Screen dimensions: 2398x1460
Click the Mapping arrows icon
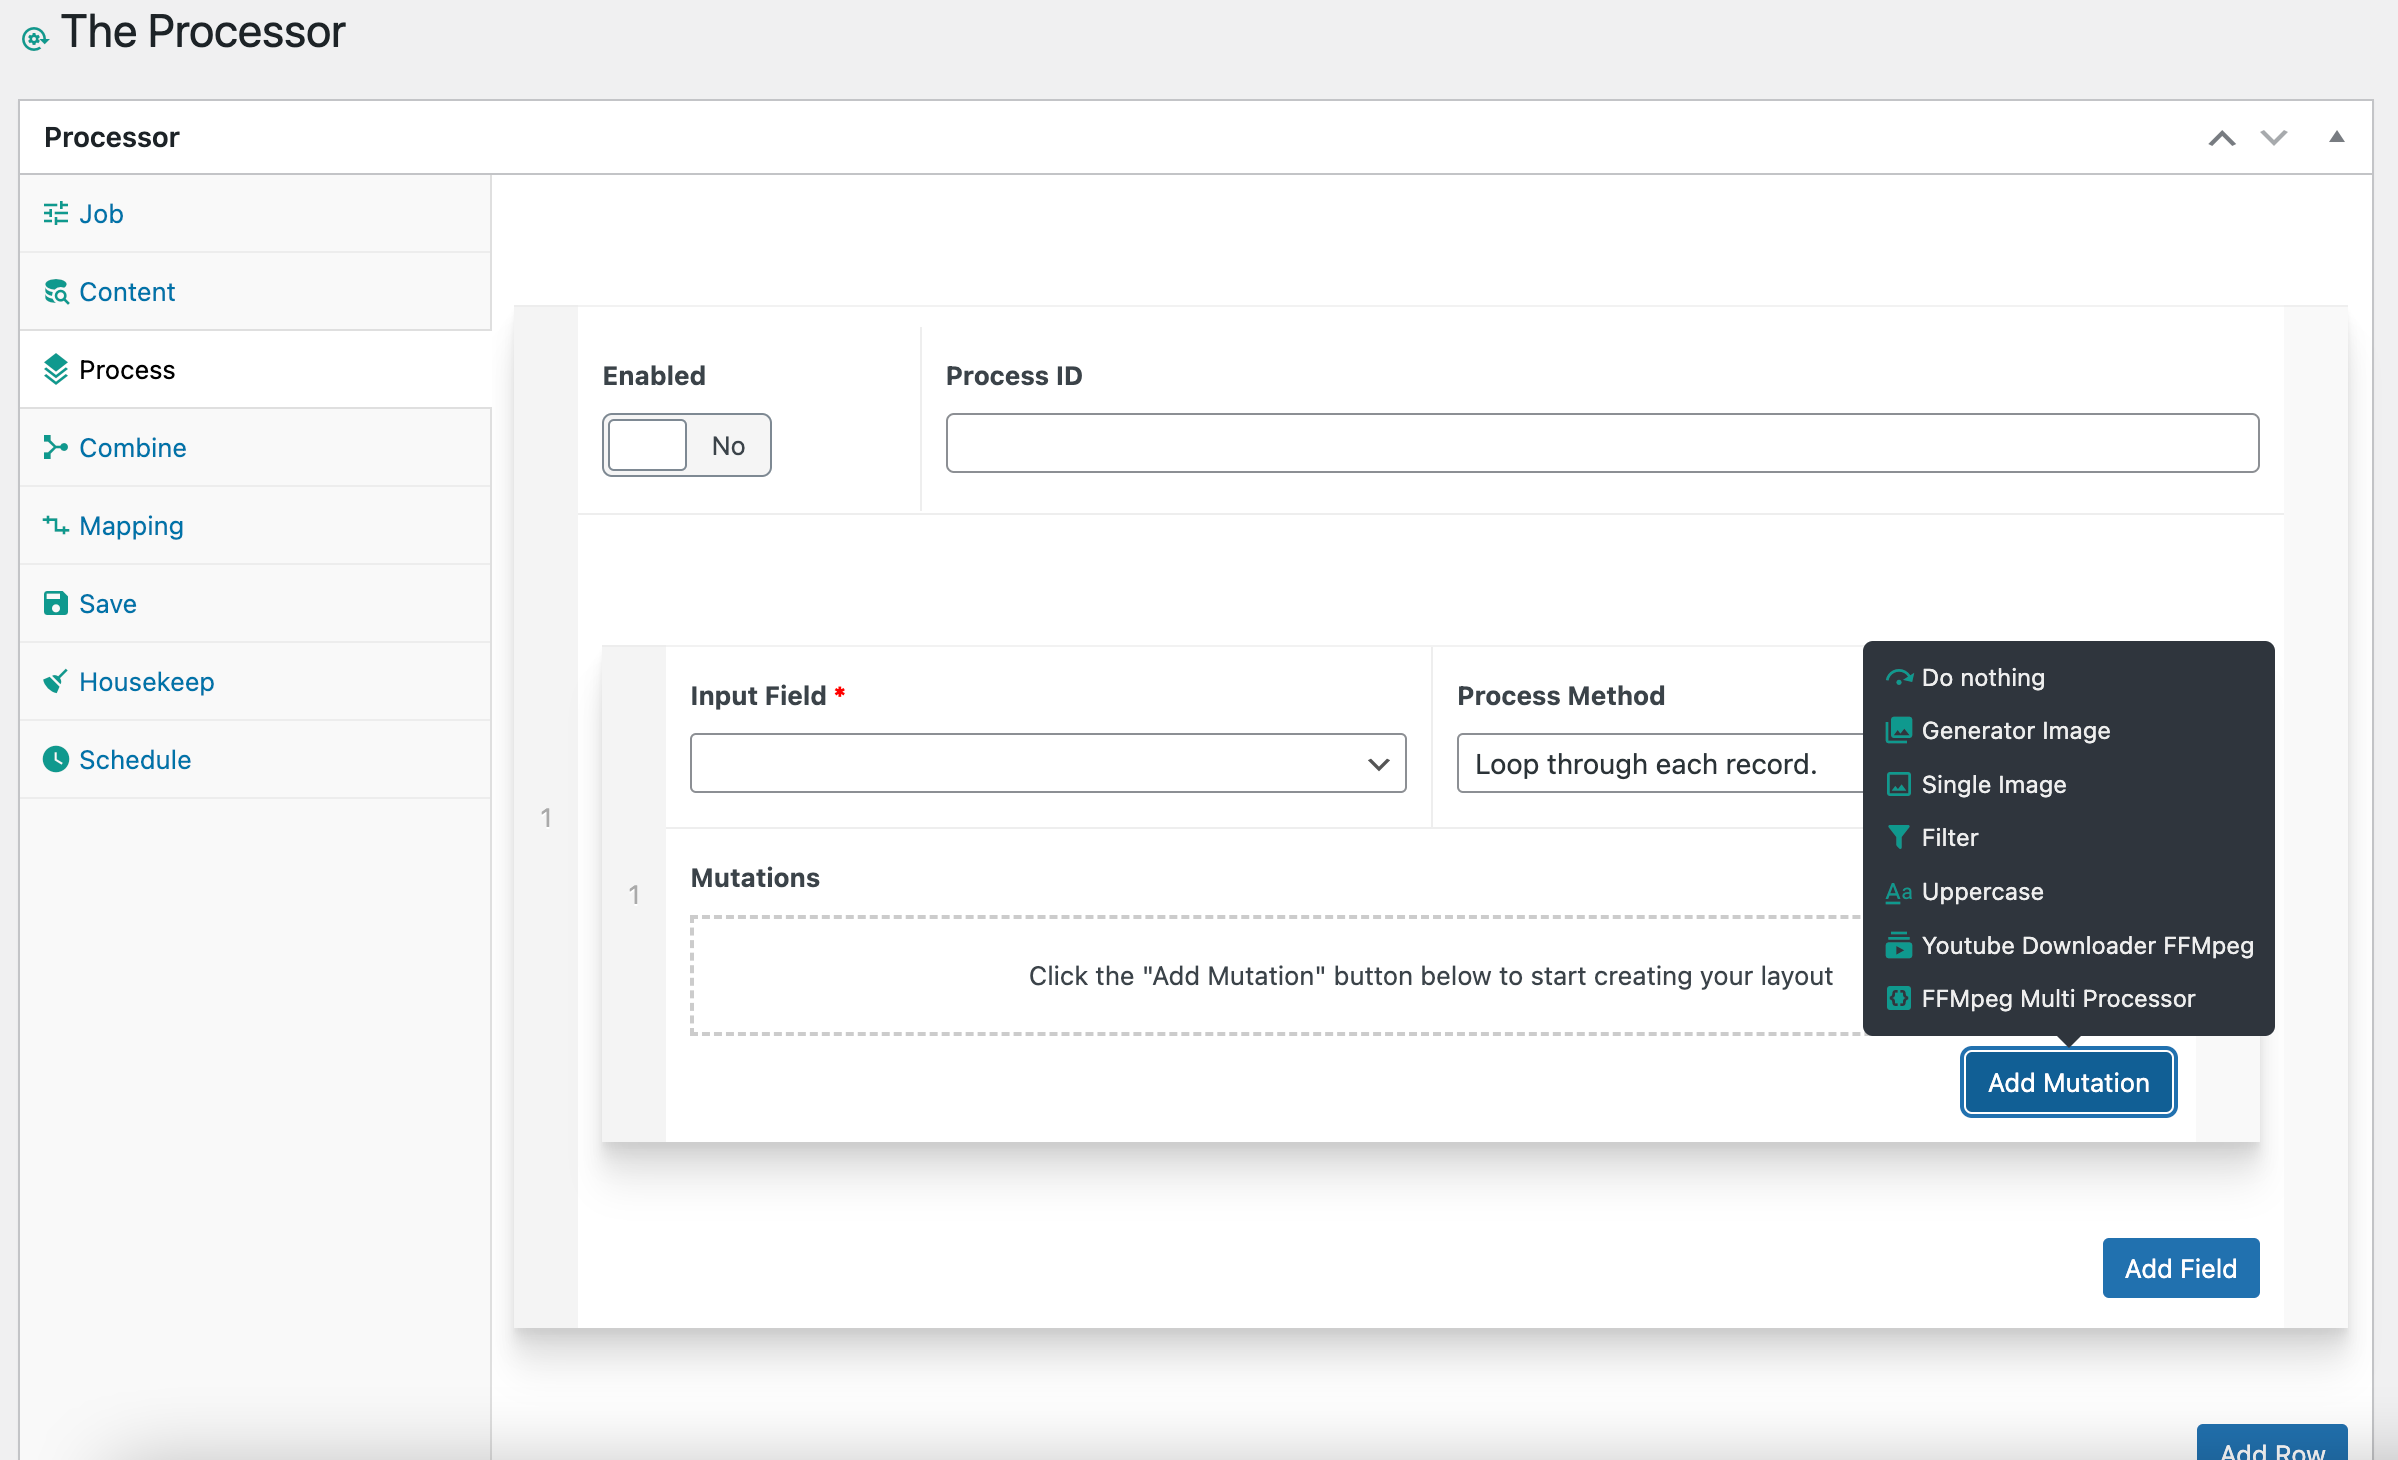click(x=55, y=525)
